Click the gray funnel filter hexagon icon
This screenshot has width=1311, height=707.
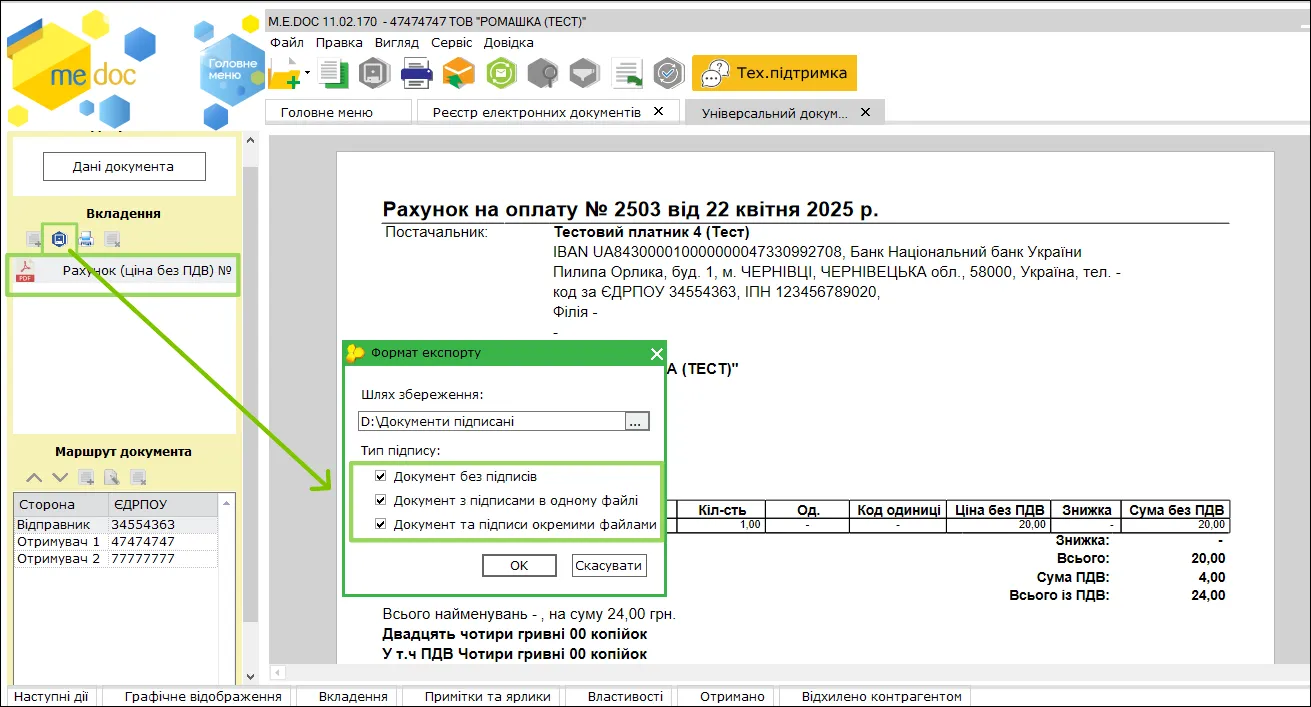(584, 72)
